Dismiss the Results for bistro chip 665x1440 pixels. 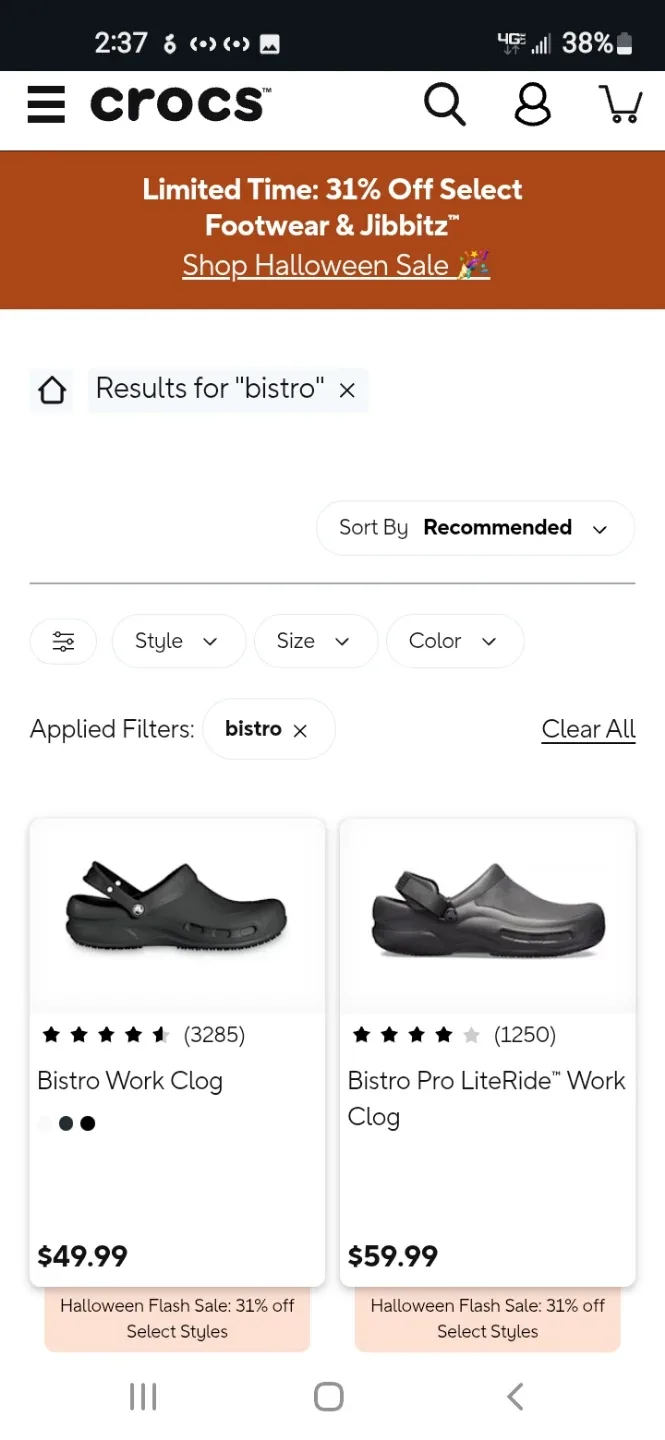click(347, 390)
